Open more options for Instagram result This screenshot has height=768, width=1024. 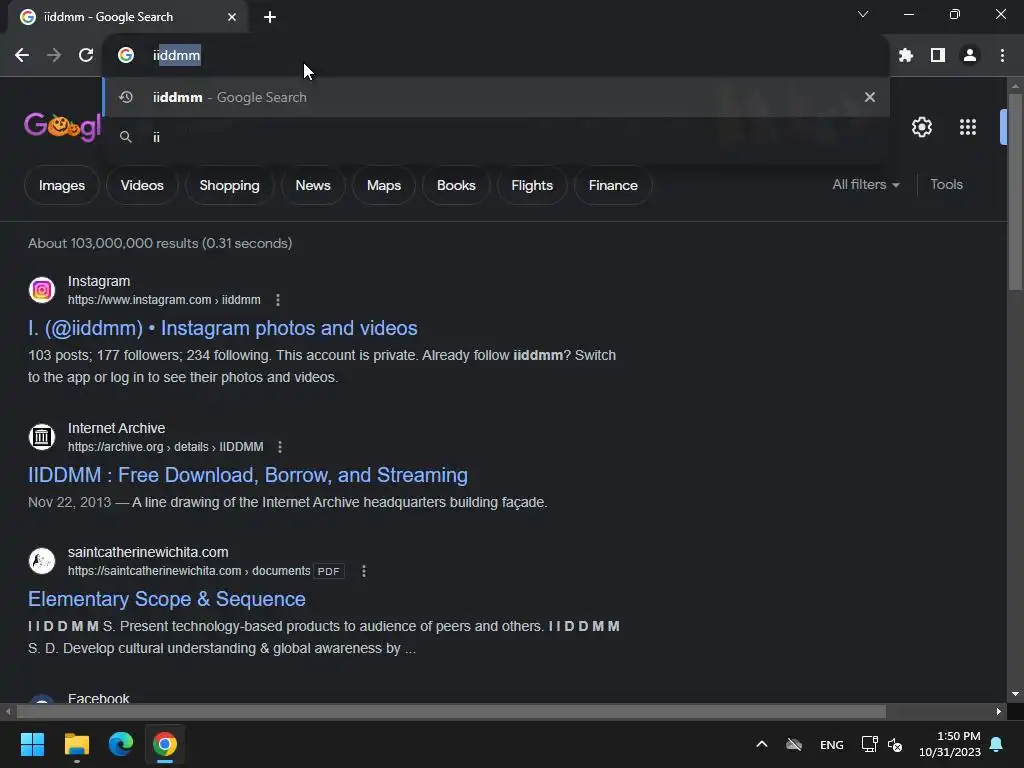(x=278, y=300)
